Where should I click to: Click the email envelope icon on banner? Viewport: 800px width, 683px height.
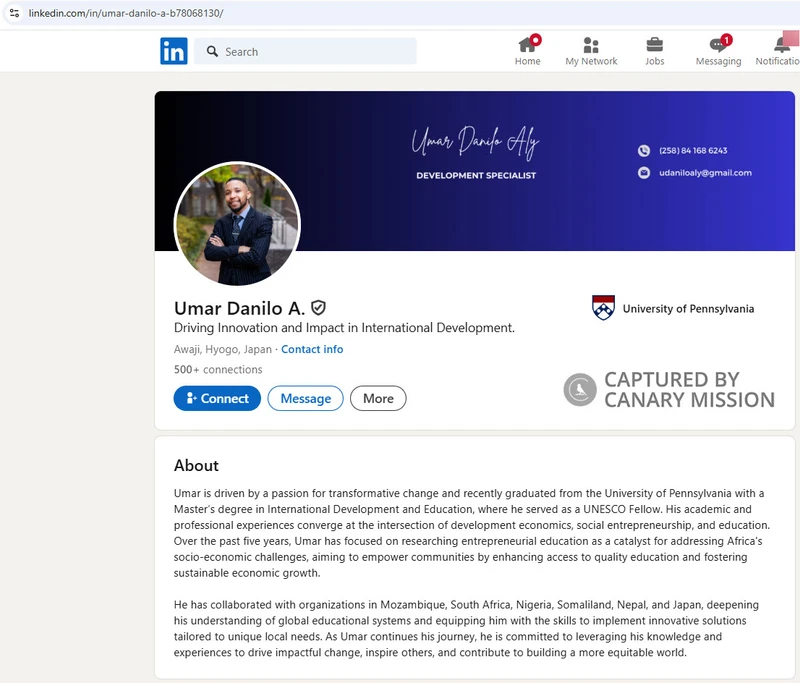tap(644, 173)
